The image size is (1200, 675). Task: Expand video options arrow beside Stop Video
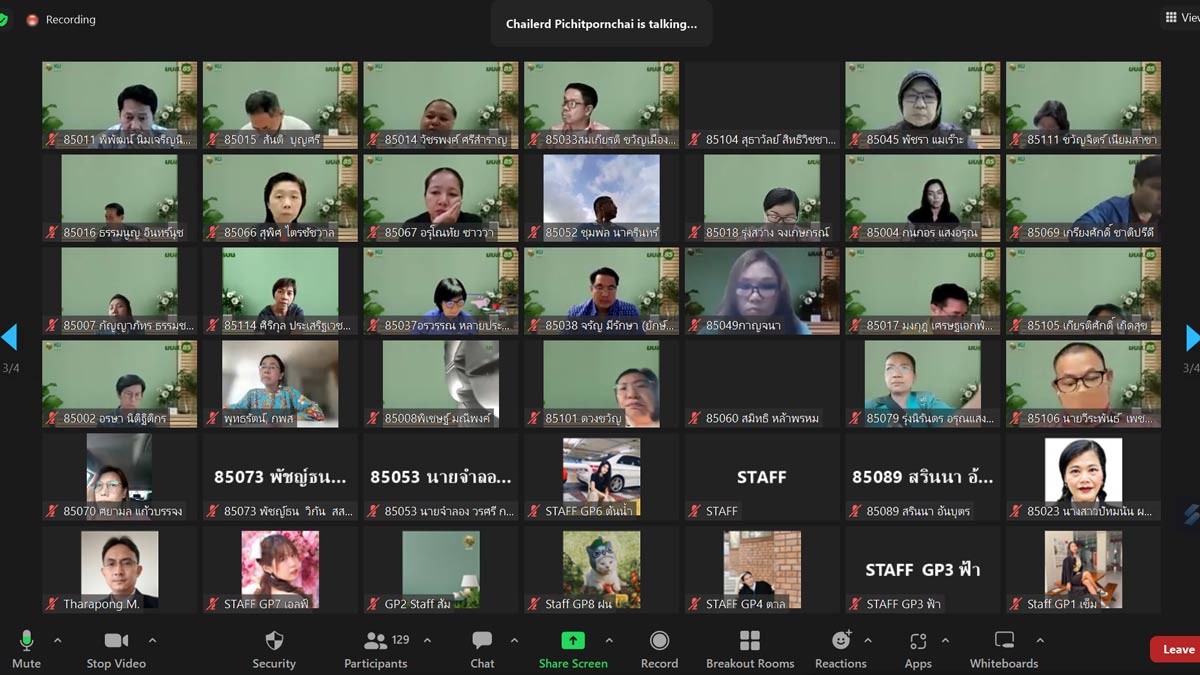pos(152,640)
